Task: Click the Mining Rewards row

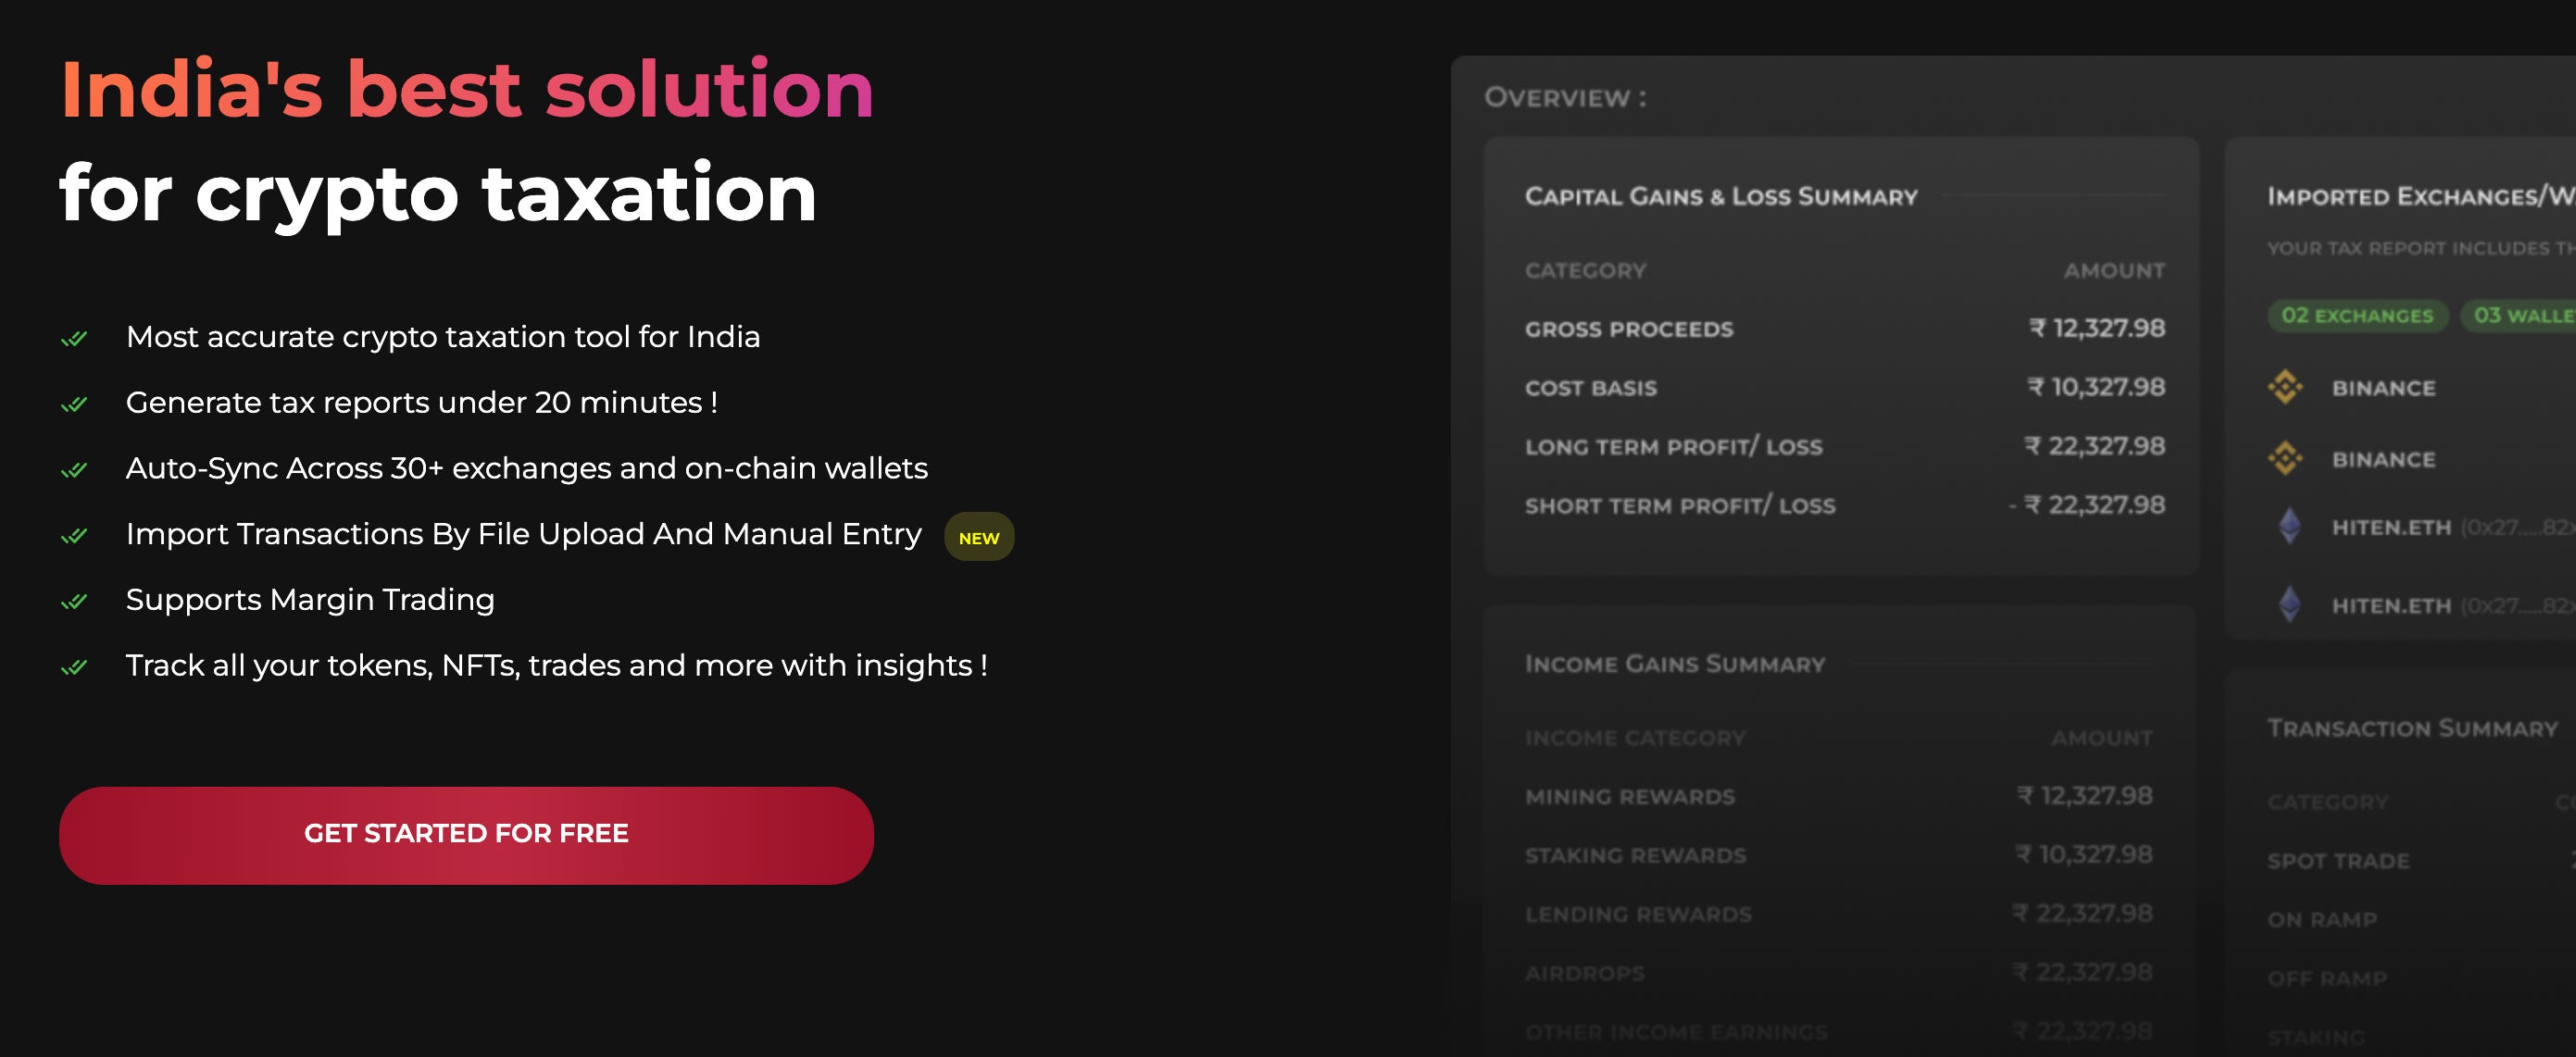Action: tap(1629, 797)
